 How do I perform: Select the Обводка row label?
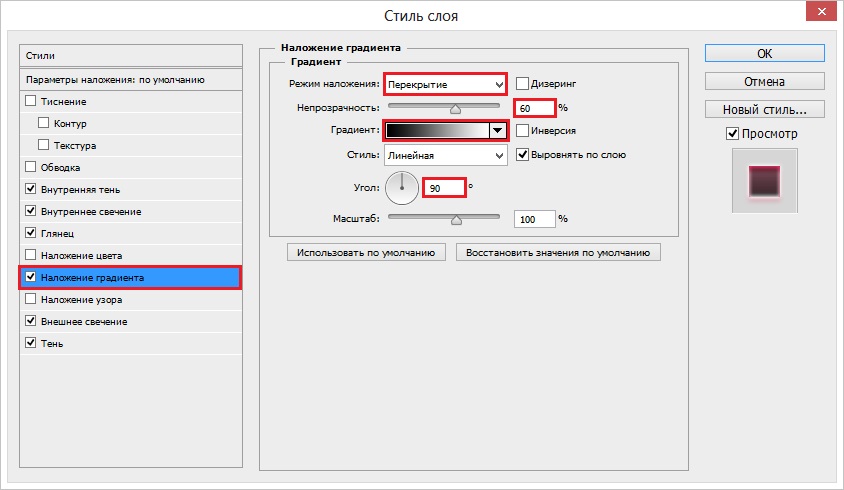coord(60,167)
